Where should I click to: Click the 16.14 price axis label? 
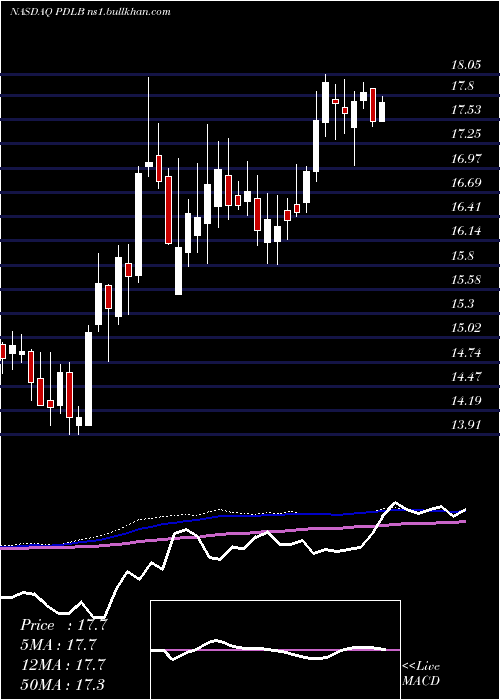(467, 231)
